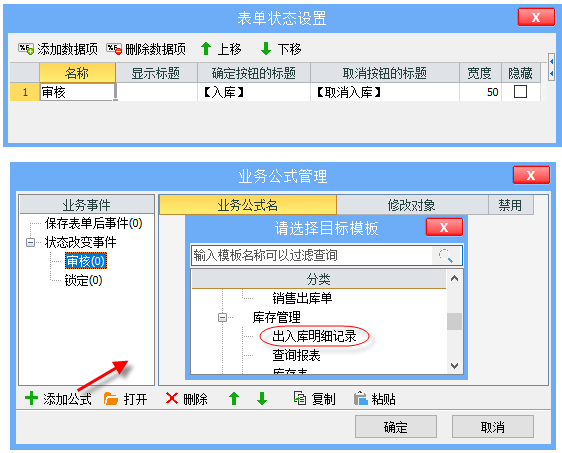
Task: Collapse the 库存管理 category node
Action: pyautogui.click(x=222, y=318)
